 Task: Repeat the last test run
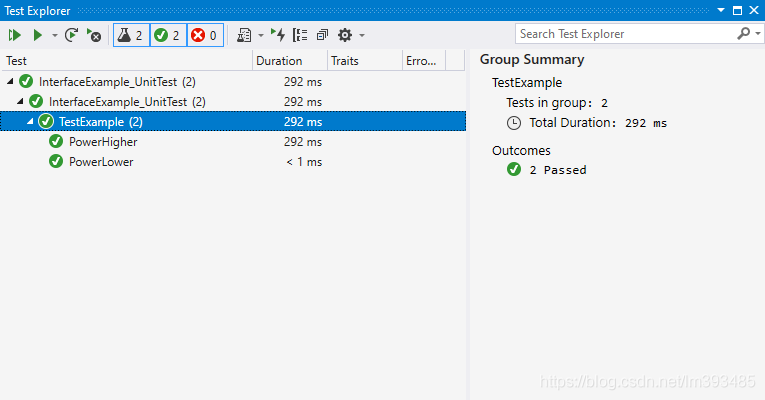pos(72,35)
